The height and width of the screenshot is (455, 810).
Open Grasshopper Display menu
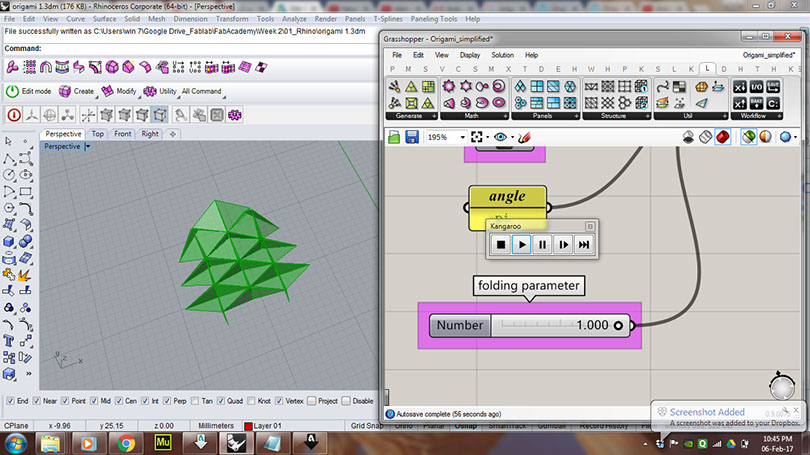click(x=470, y=55)
